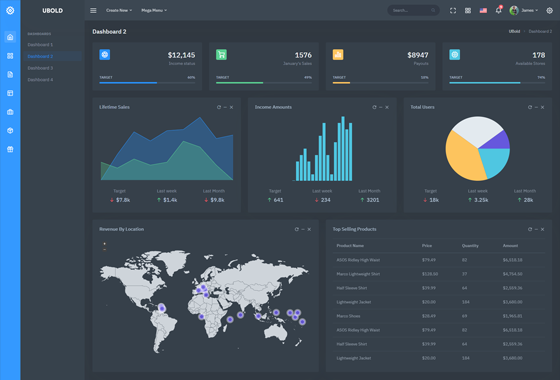
Task: Refresh the Top Selling Products card
Action: click(x=530, y=229)
